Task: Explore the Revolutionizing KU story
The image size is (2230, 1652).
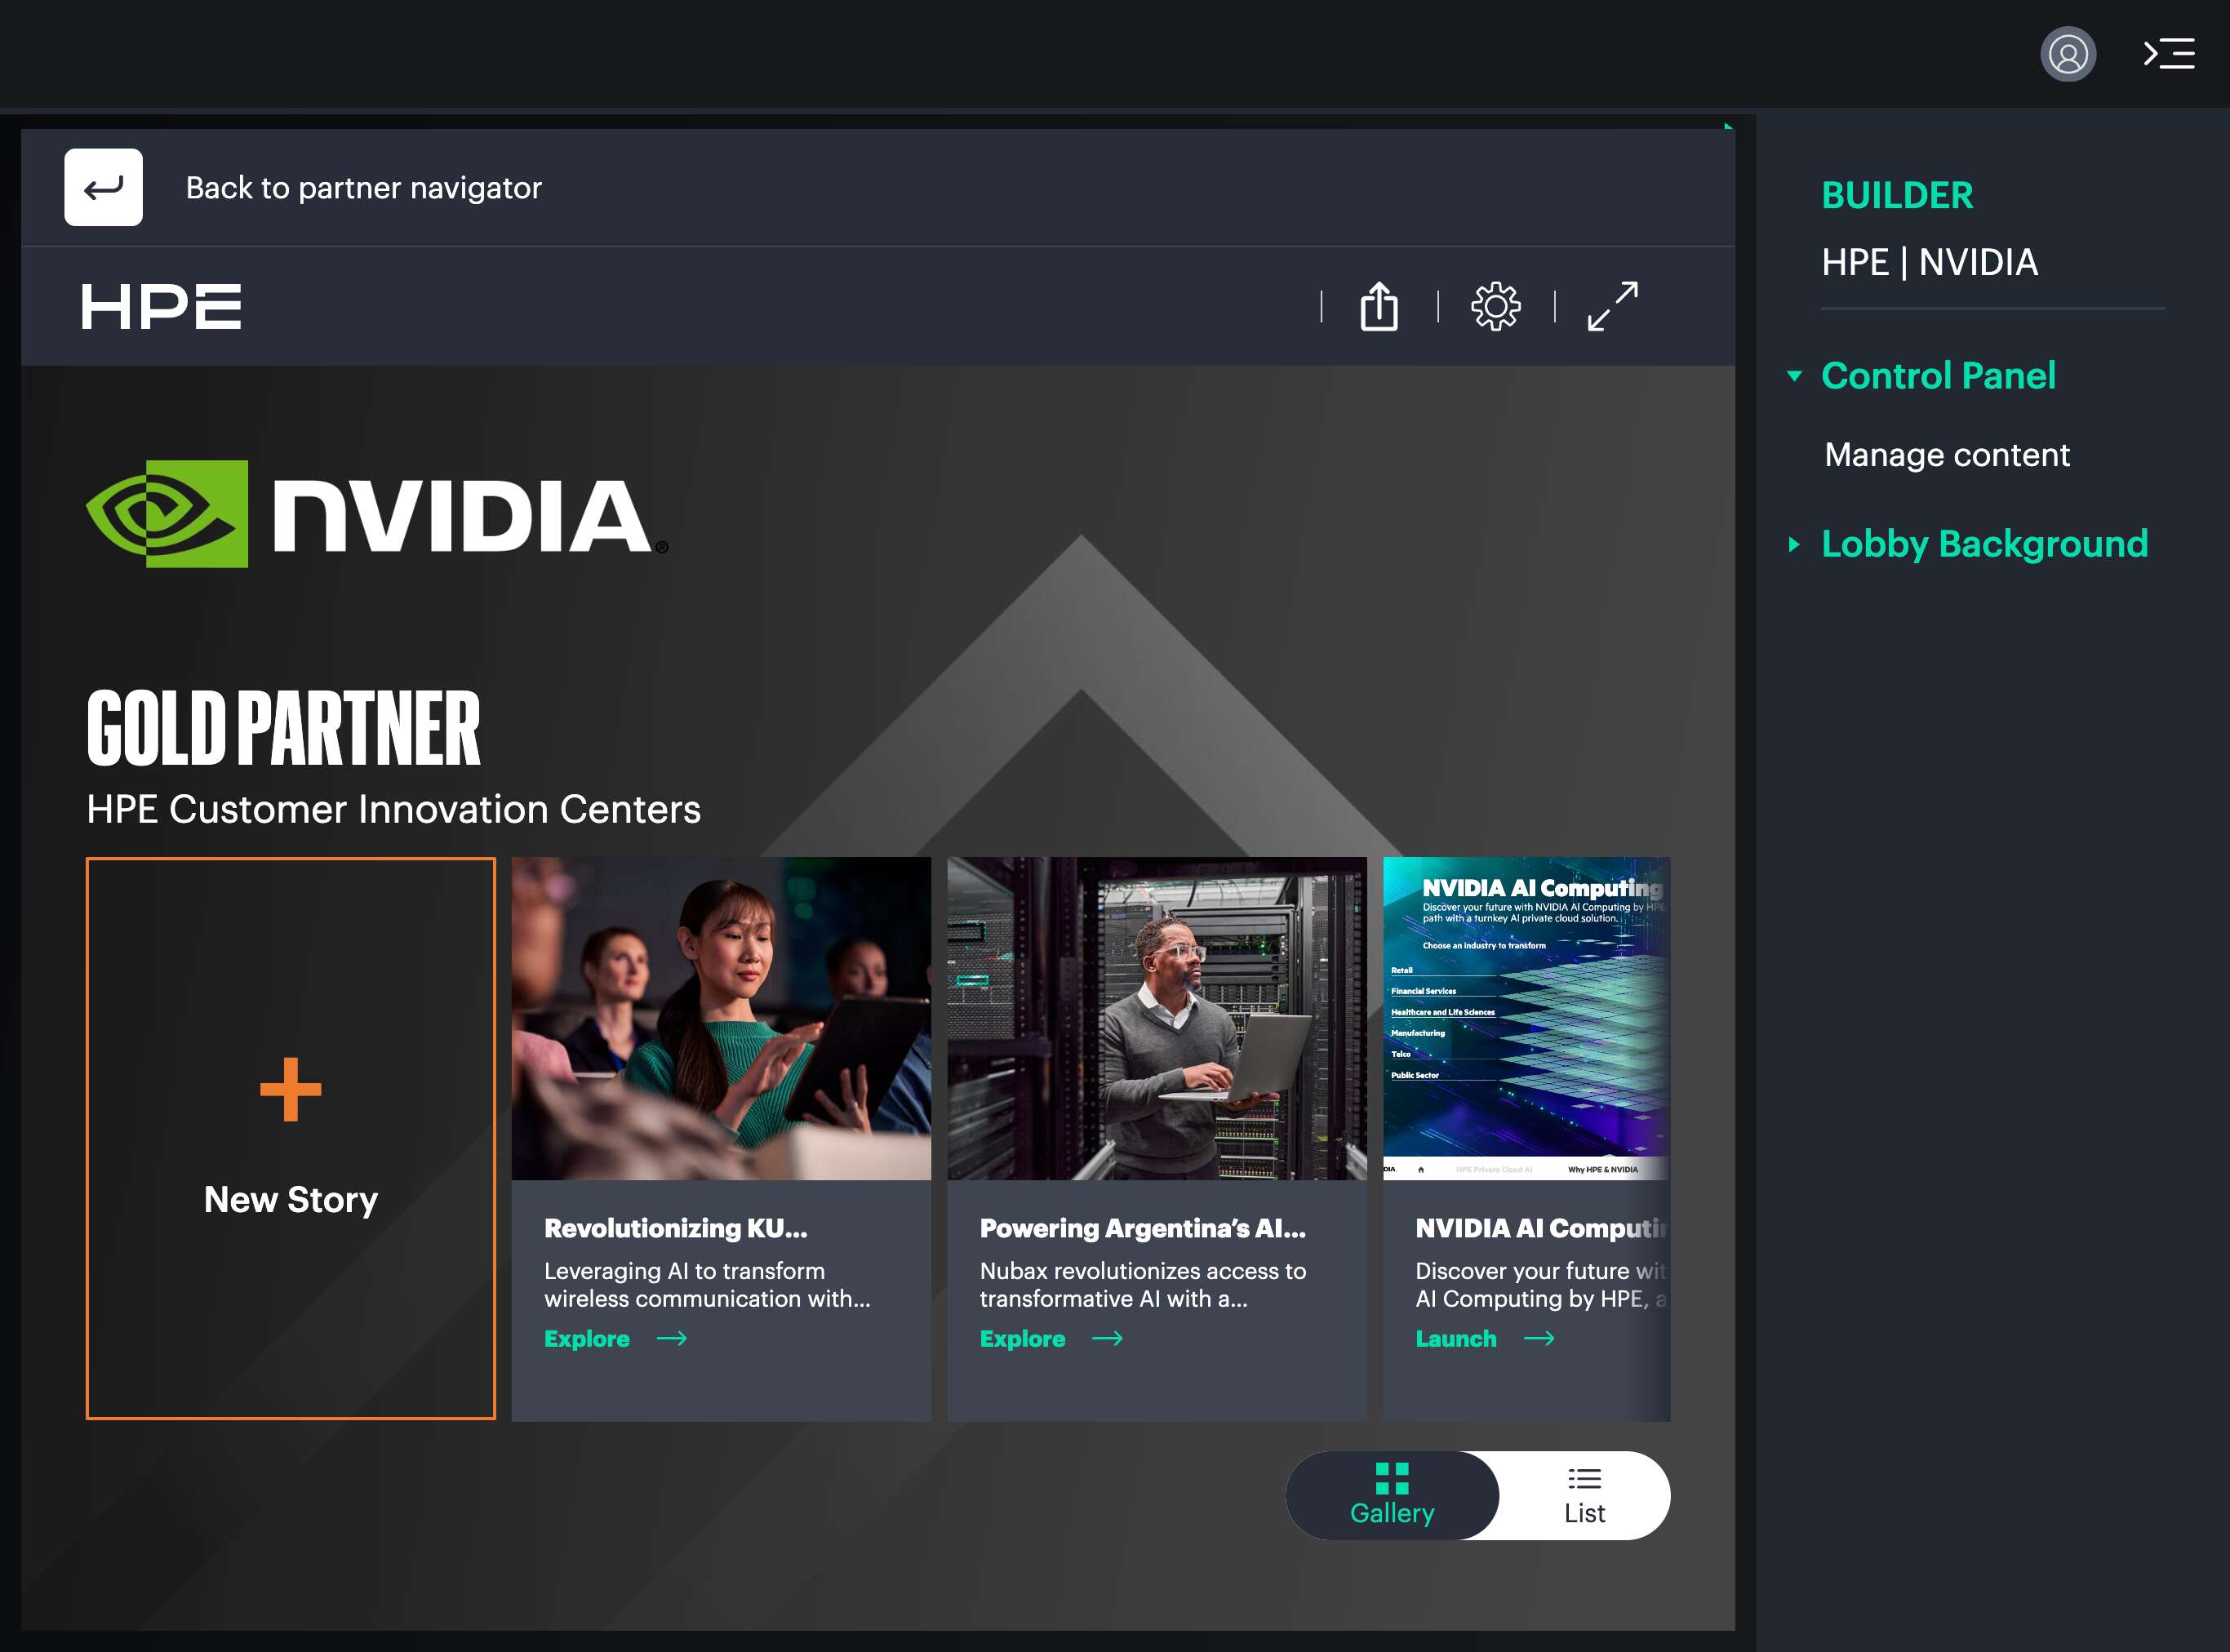Action: (587, 1339)
